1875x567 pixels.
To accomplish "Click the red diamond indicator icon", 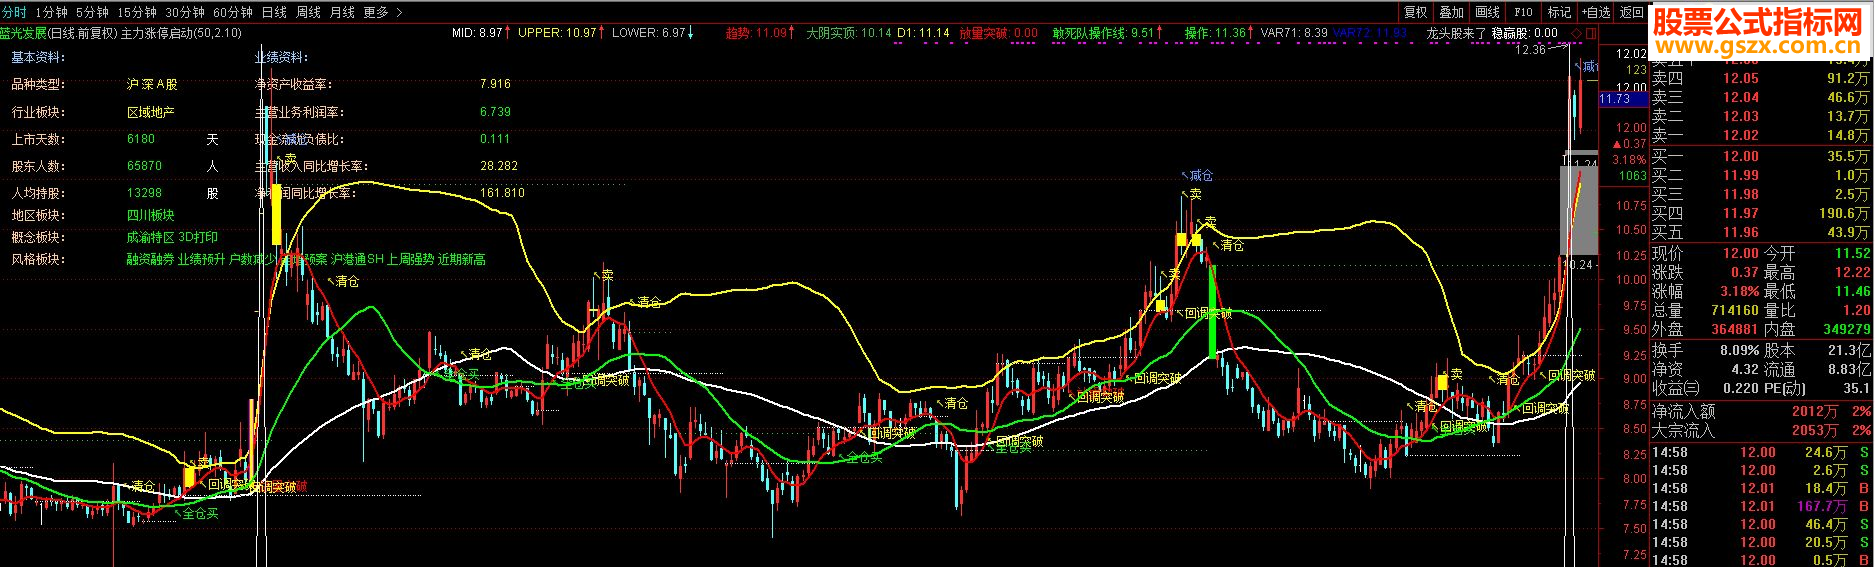I will pyautogui.click(x=1579, y=33).
